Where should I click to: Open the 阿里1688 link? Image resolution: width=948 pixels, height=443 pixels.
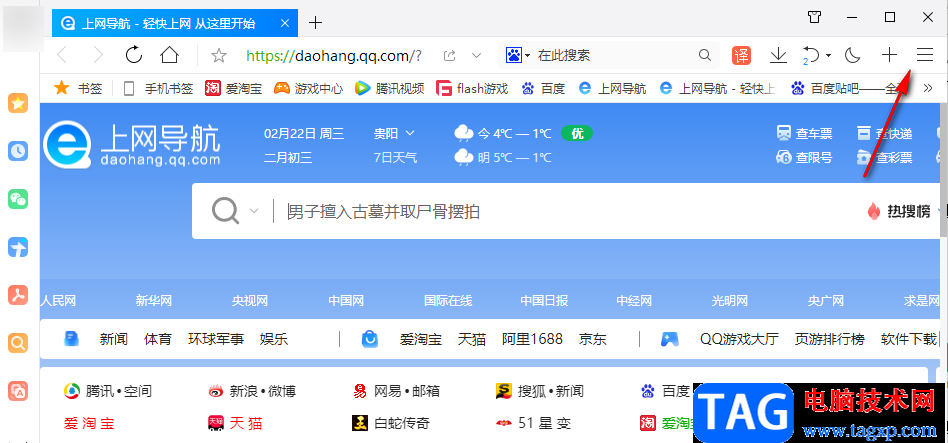pos(532,339)
